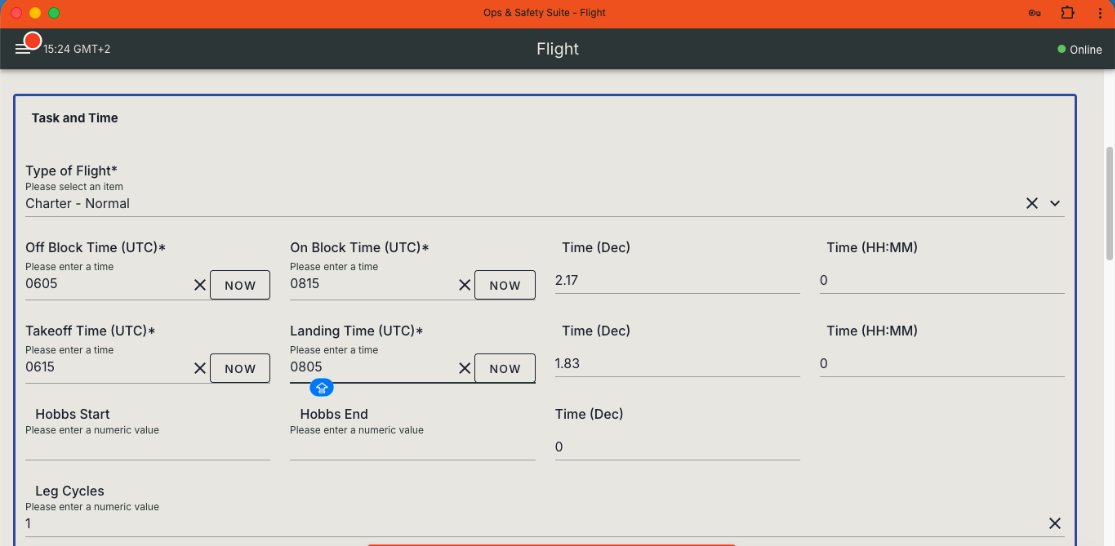
Task: Open the three-dot browser menu
Action: (x=1098, y=13)
